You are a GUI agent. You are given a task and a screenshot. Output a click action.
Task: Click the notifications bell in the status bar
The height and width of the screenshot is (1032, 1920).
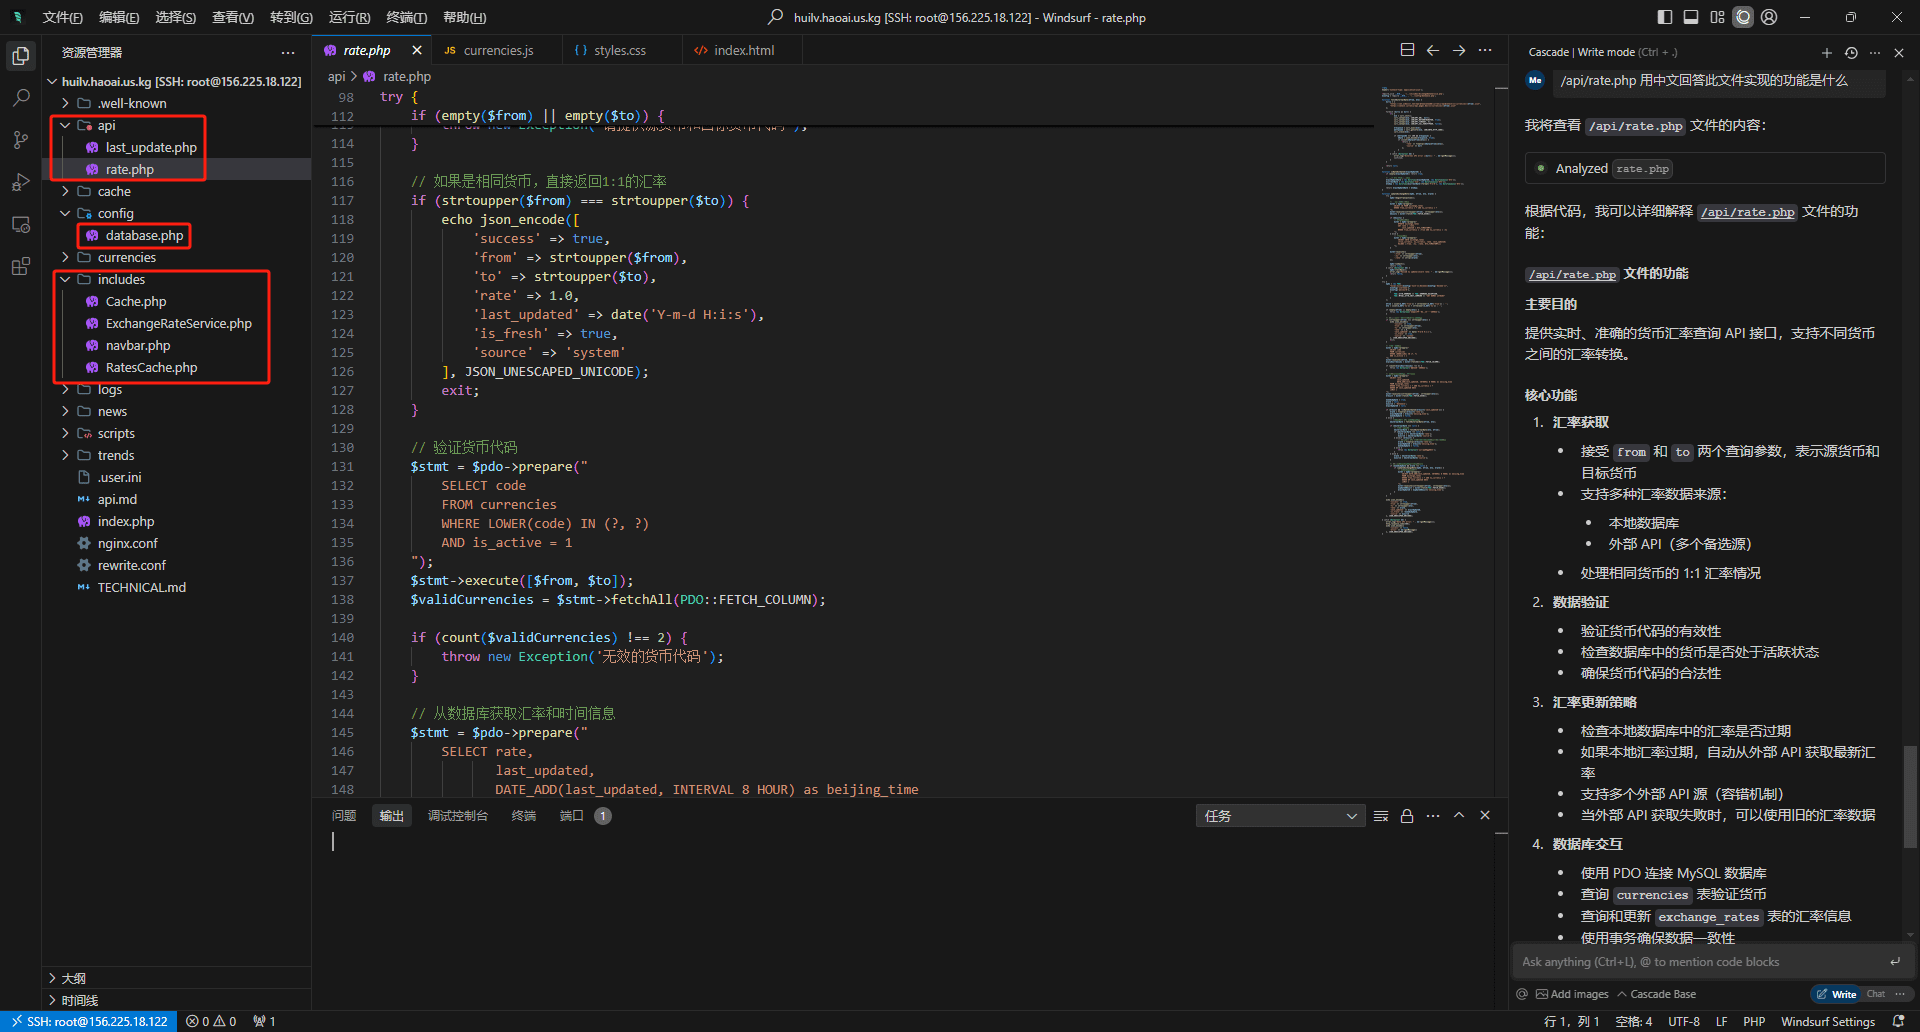[x=1898, y=1021]
